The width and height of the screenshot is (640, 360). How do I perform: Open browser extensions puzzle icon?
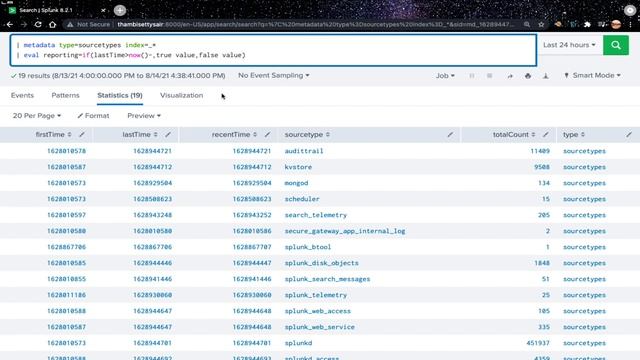click(587, 24)
